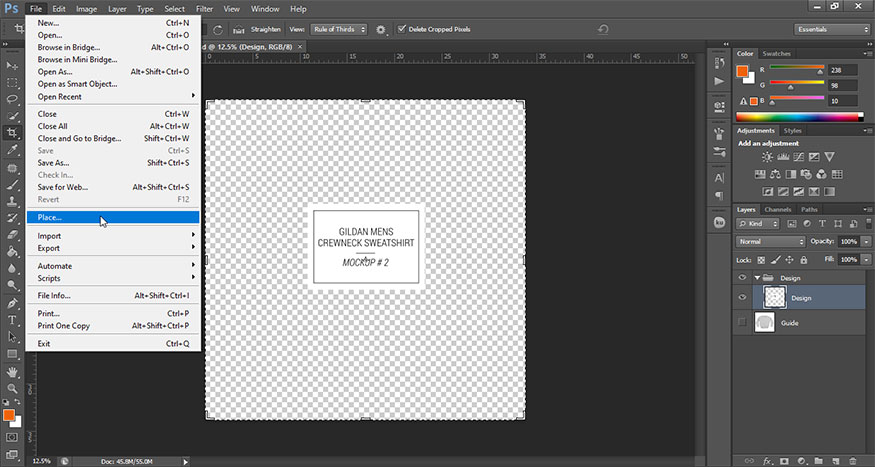Screen dimensions: 875x467
Task: Toggle Quick Mask mode icon
Action: [x=12, y=437]
